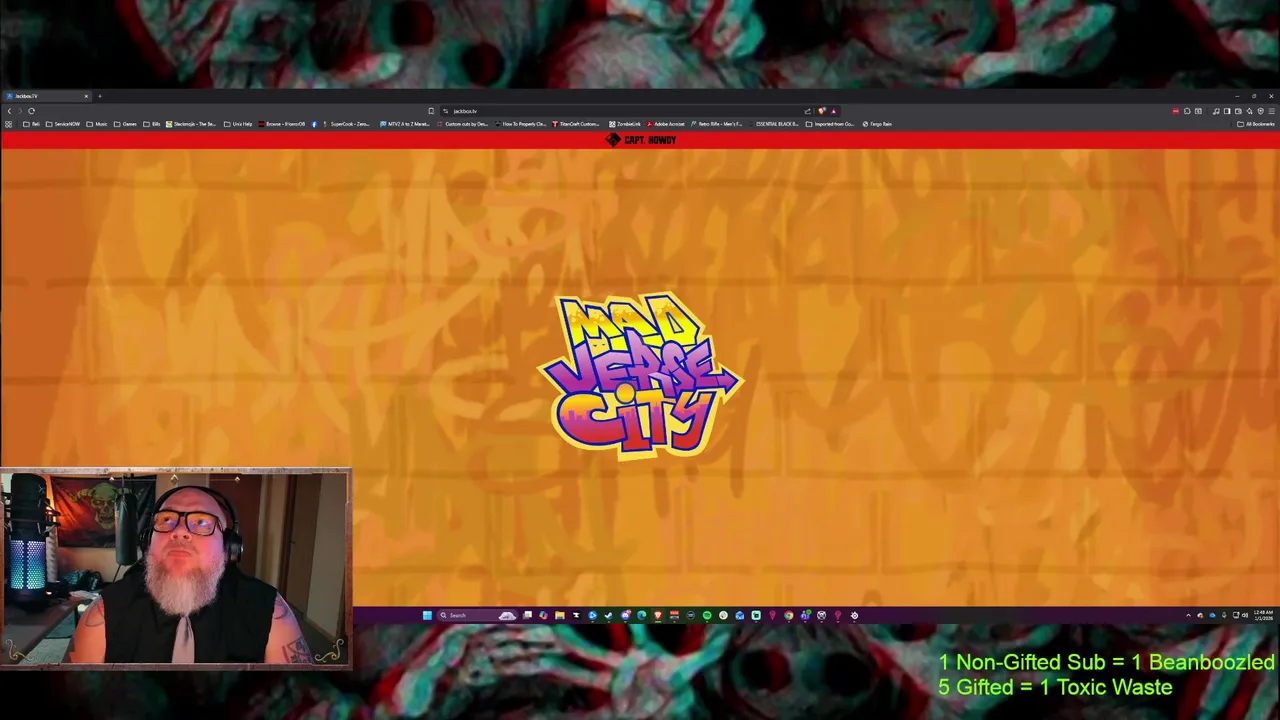The image size is (1280, 720).
Task: Open the Windows Start menu
Action: [427, 615]
